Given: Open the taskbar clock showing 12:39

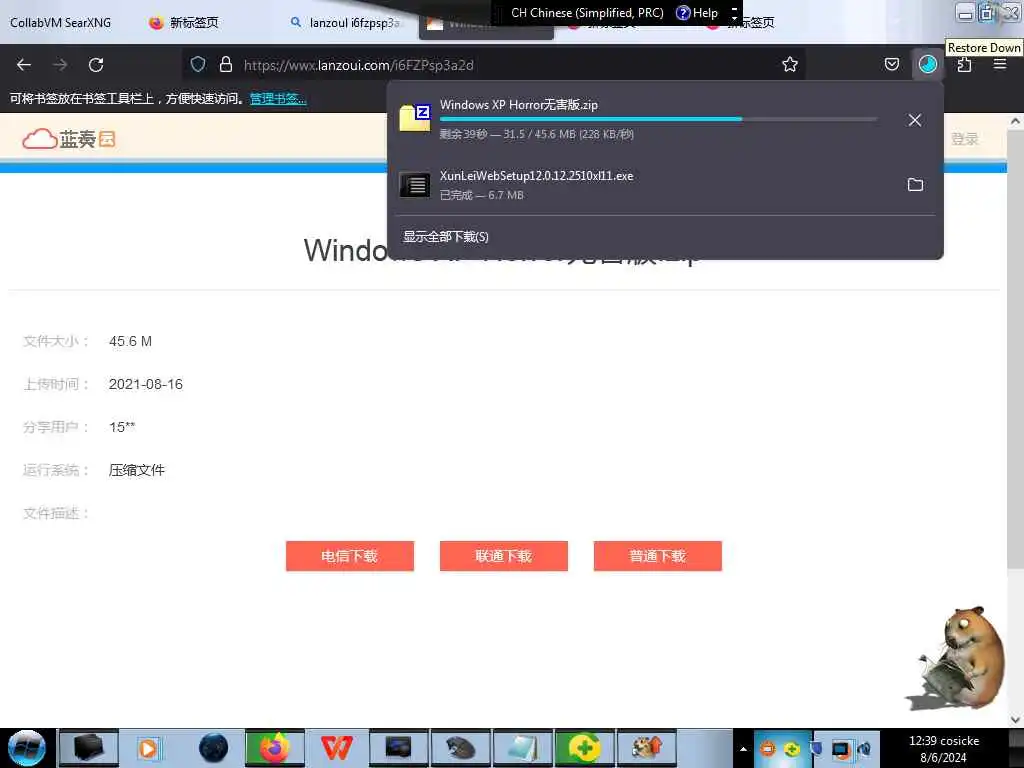Looking at the screenshot, I should point(944,749).
